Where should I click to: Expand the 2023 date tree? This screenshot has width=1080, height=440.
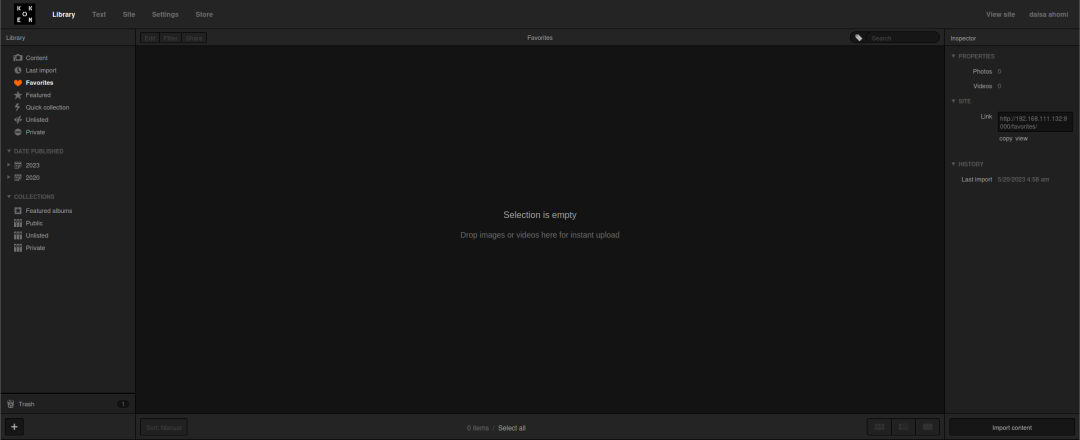click(x=8, y=165)
